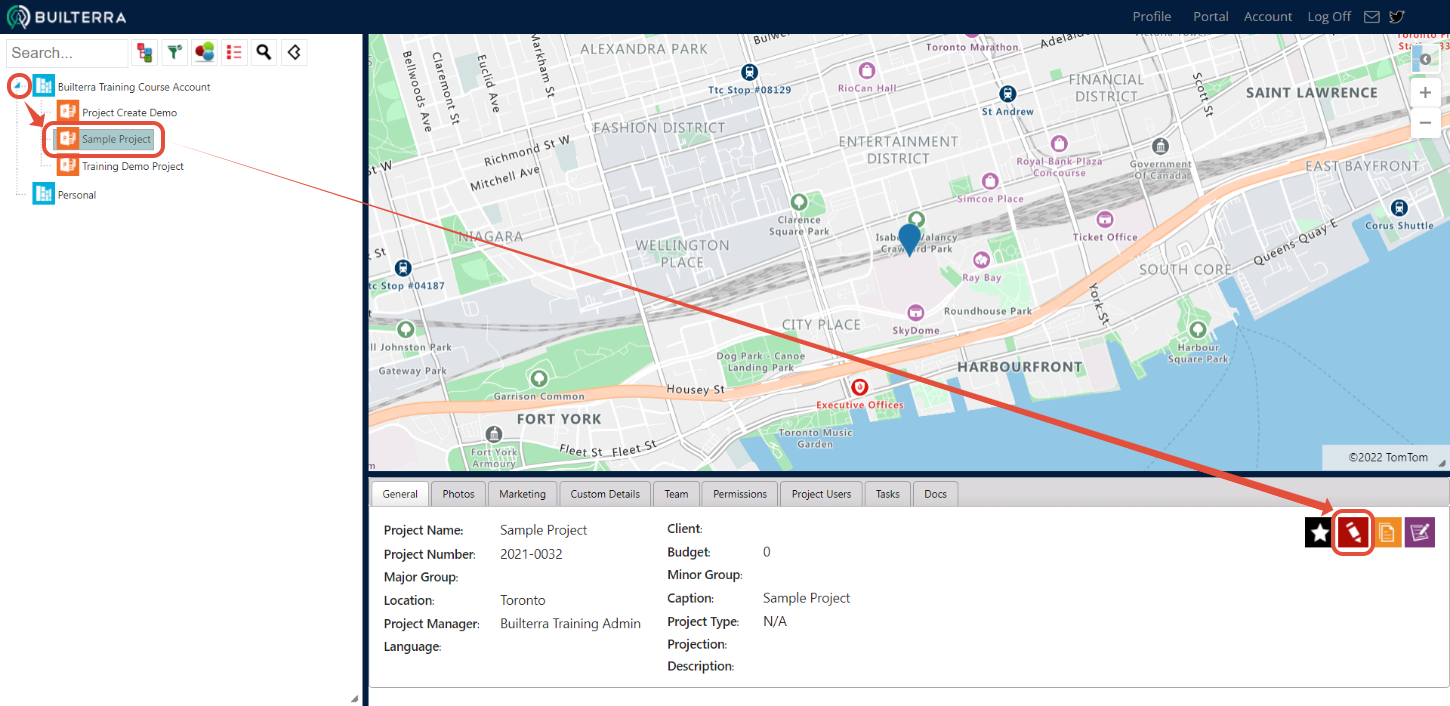Screen dimensions: 1450x706
Task: Click the Builterra logo in header
Action: (x=66, y=16)
